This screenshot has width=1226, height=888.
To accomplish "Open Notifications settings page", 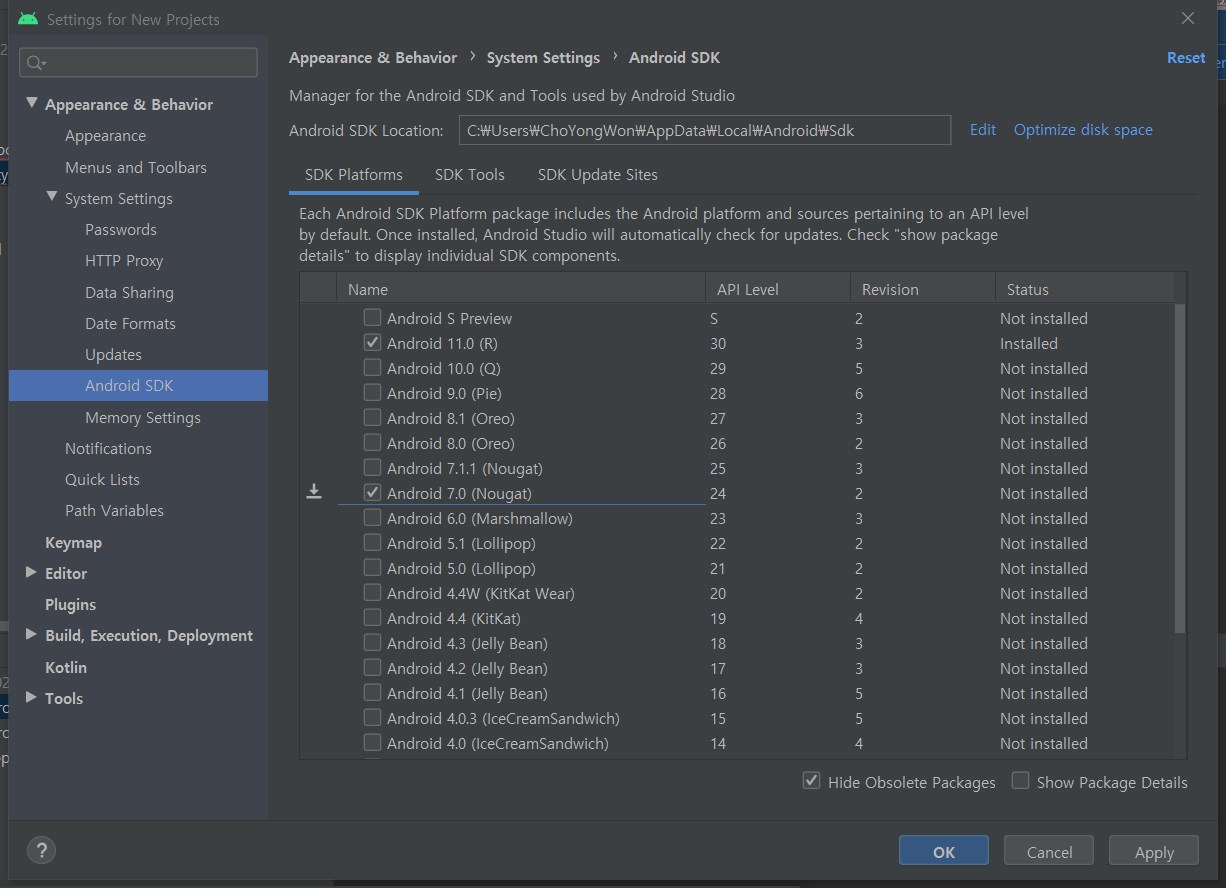I will click(x=108, y=448).
